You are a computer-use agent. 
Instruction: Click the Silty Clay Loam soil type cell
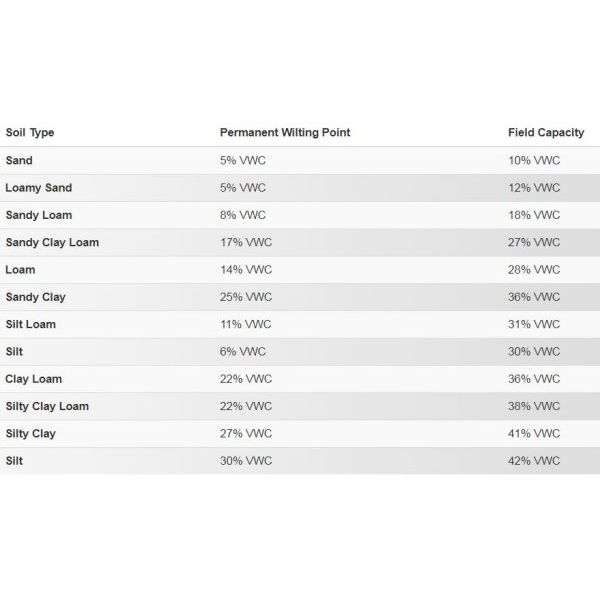tap(47, 406)
